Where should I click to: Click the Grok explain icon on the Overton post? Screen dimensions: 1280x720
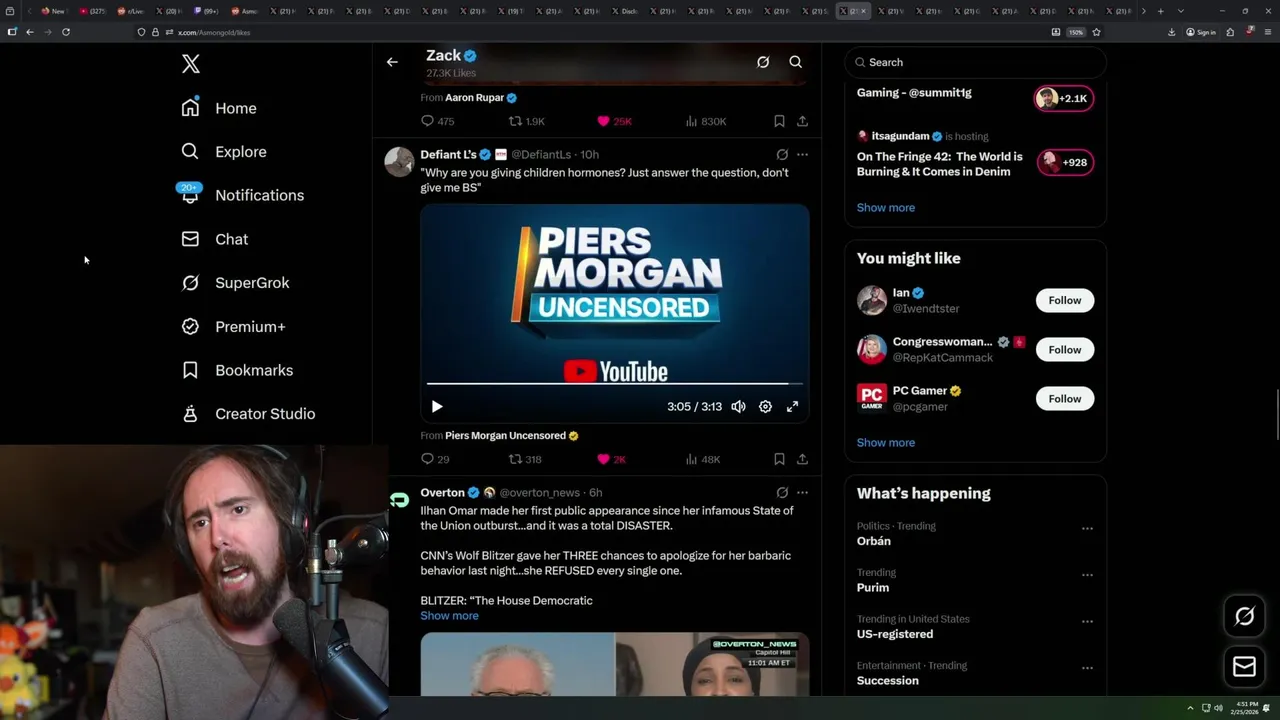(782, 493)
